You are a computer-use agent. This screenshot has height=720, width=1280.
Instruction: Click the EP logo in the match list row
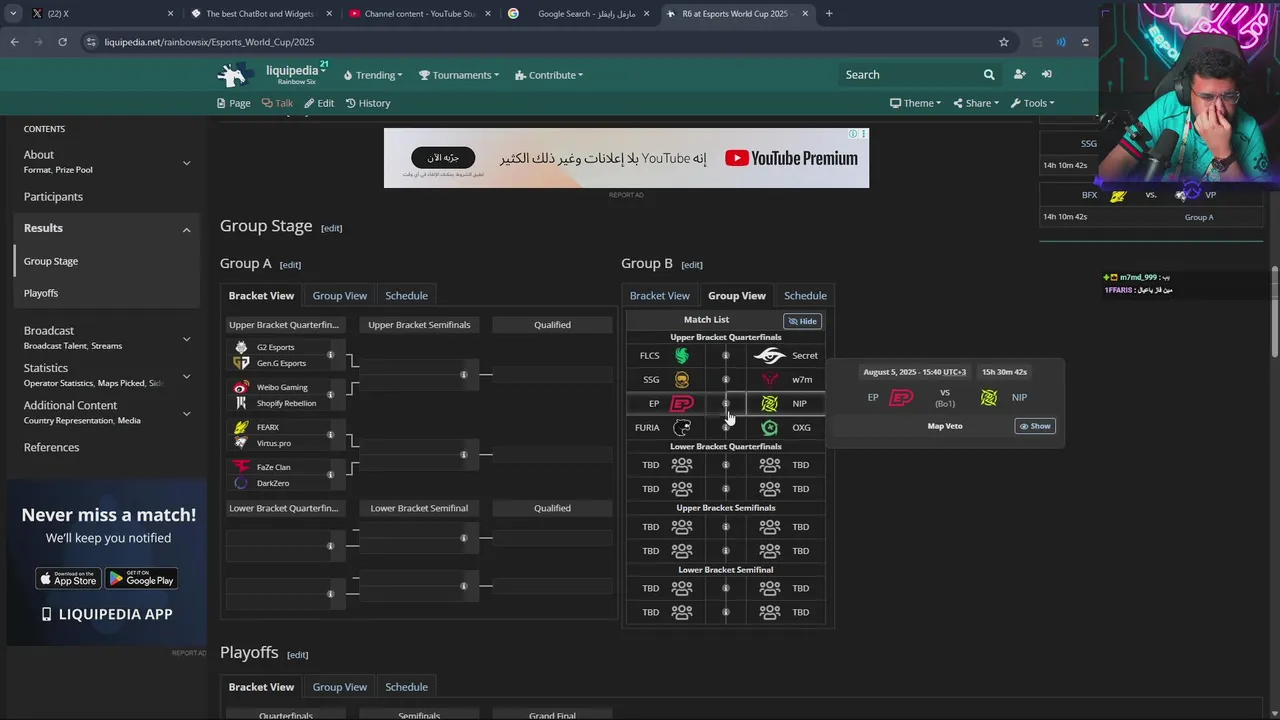click(x=682, y=403)
